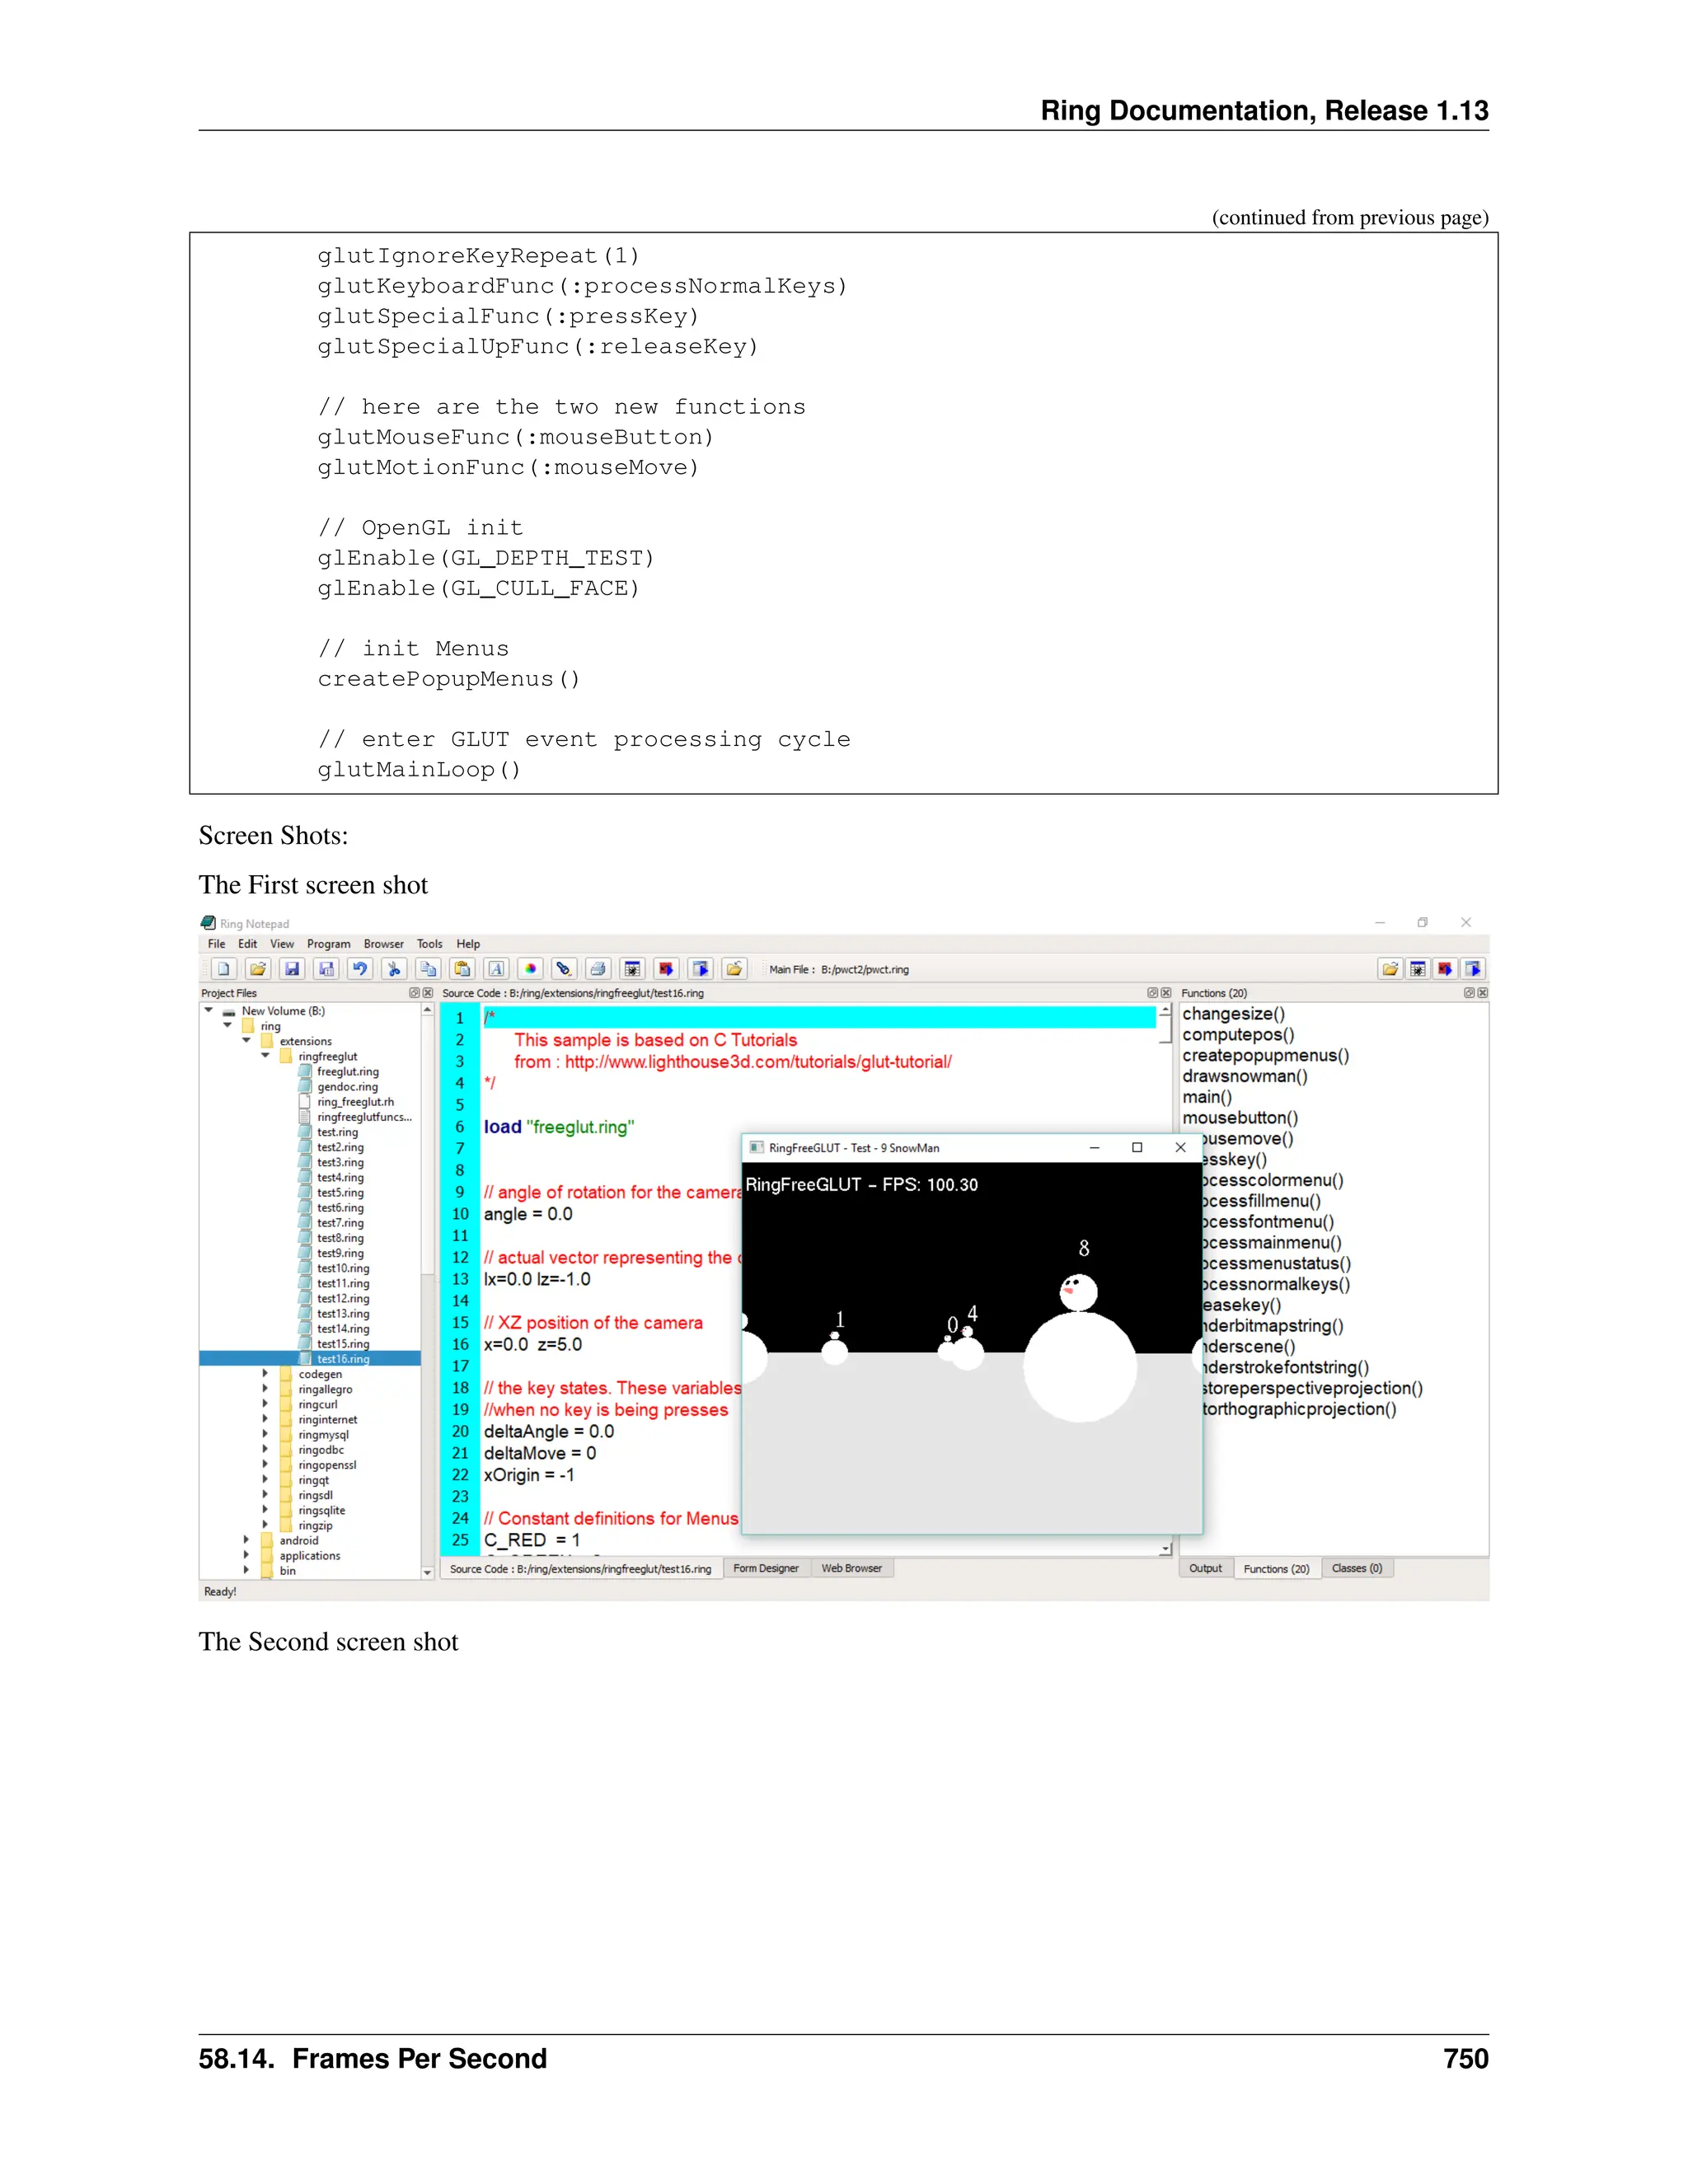
Task: Click the Find flashlight toolbar icon
Action: (564, 968)
